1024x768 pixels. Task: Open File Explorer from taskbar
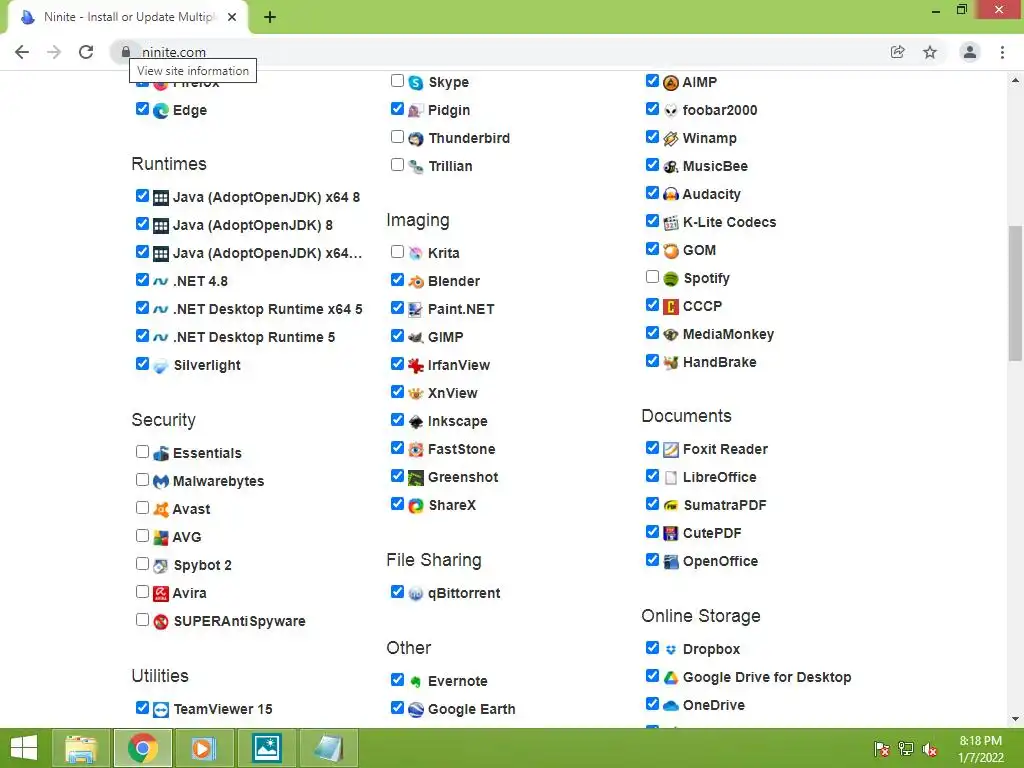[81, 748]
